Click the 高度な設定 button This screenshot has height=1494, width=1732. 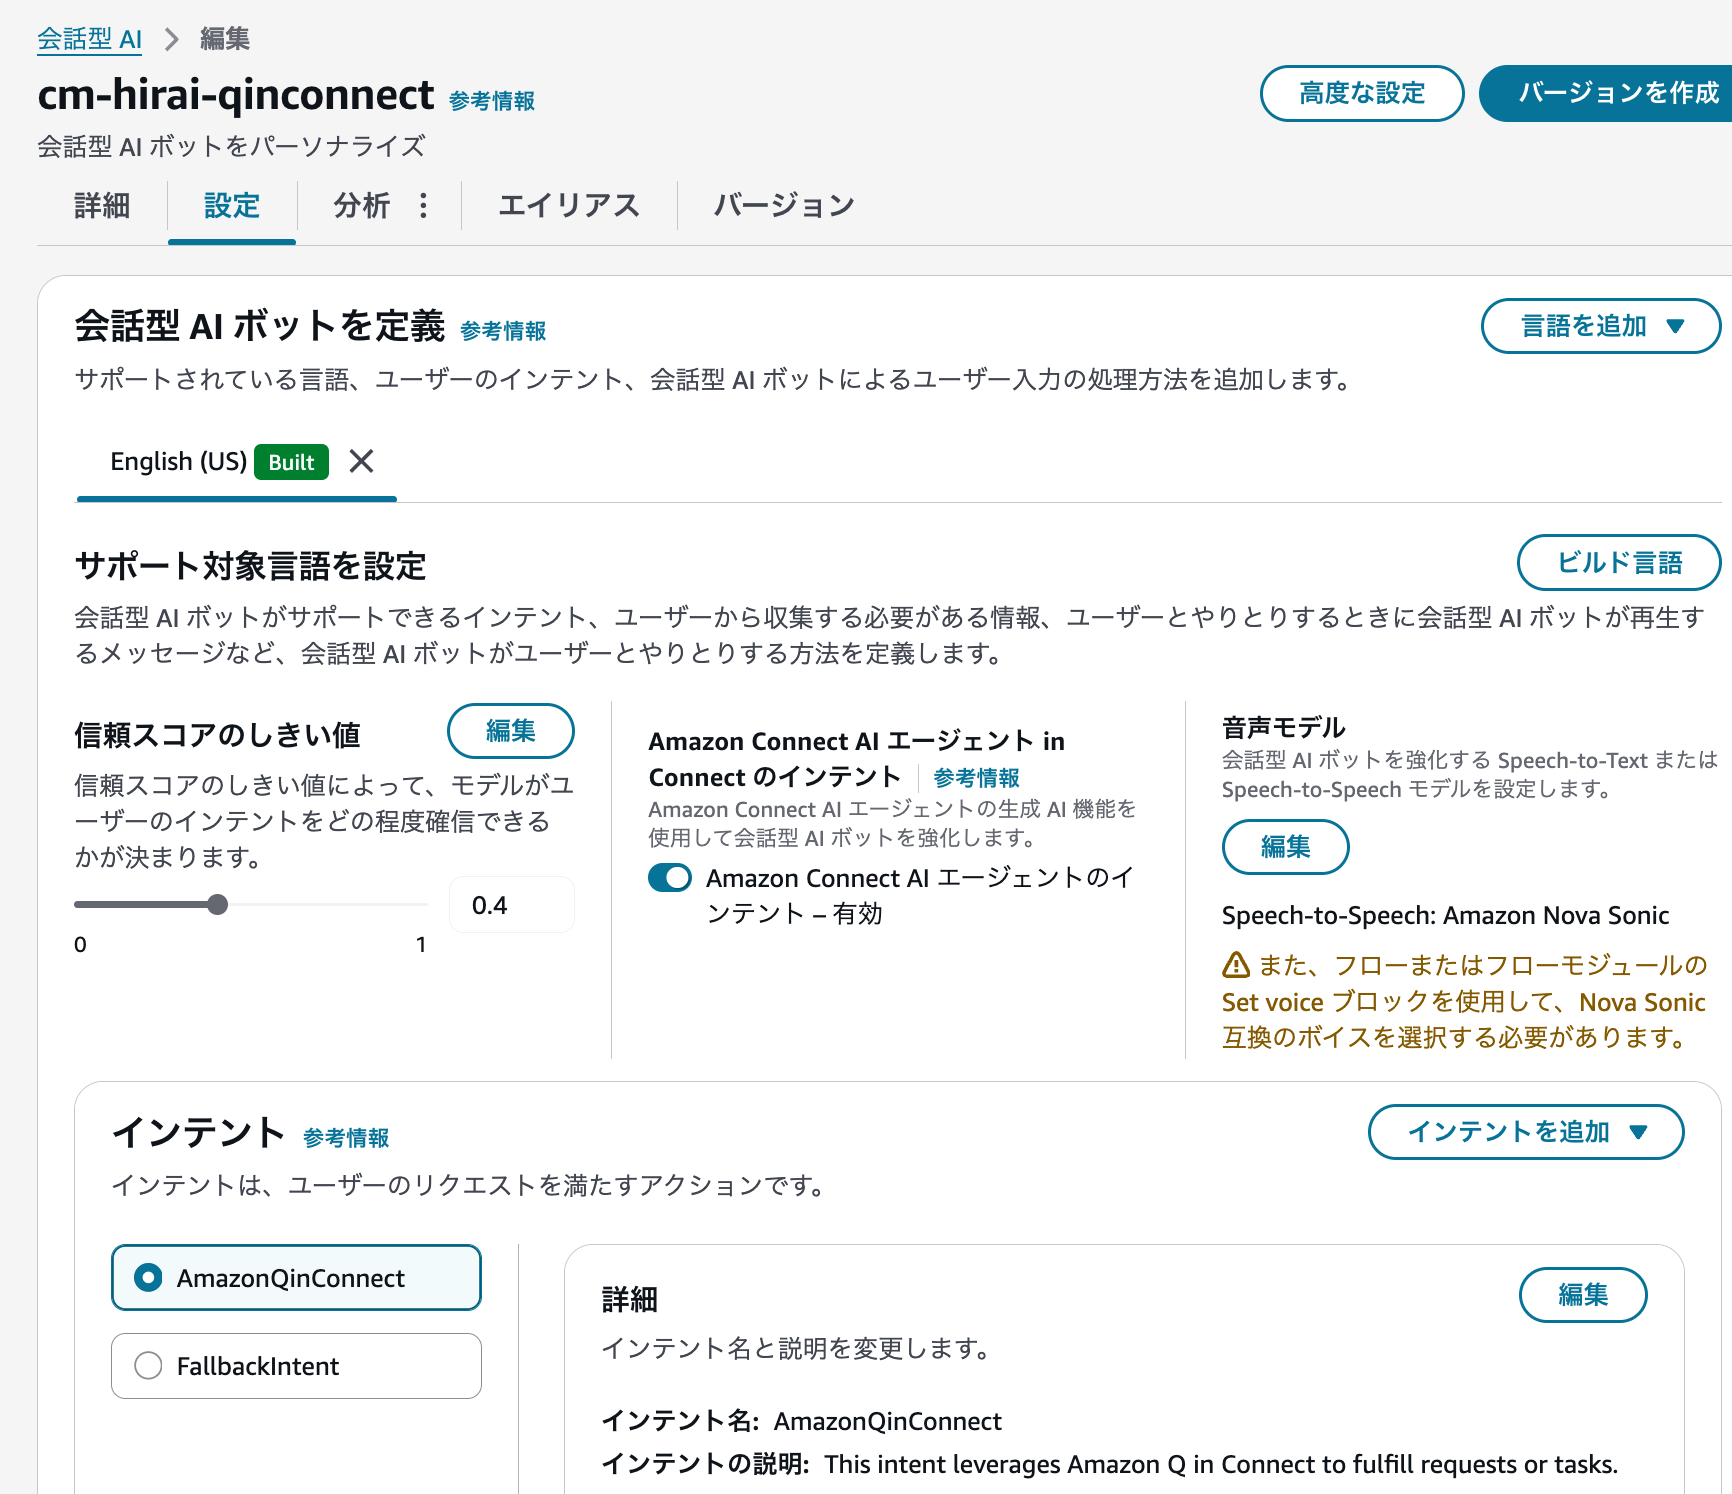tap(1362, 93)
